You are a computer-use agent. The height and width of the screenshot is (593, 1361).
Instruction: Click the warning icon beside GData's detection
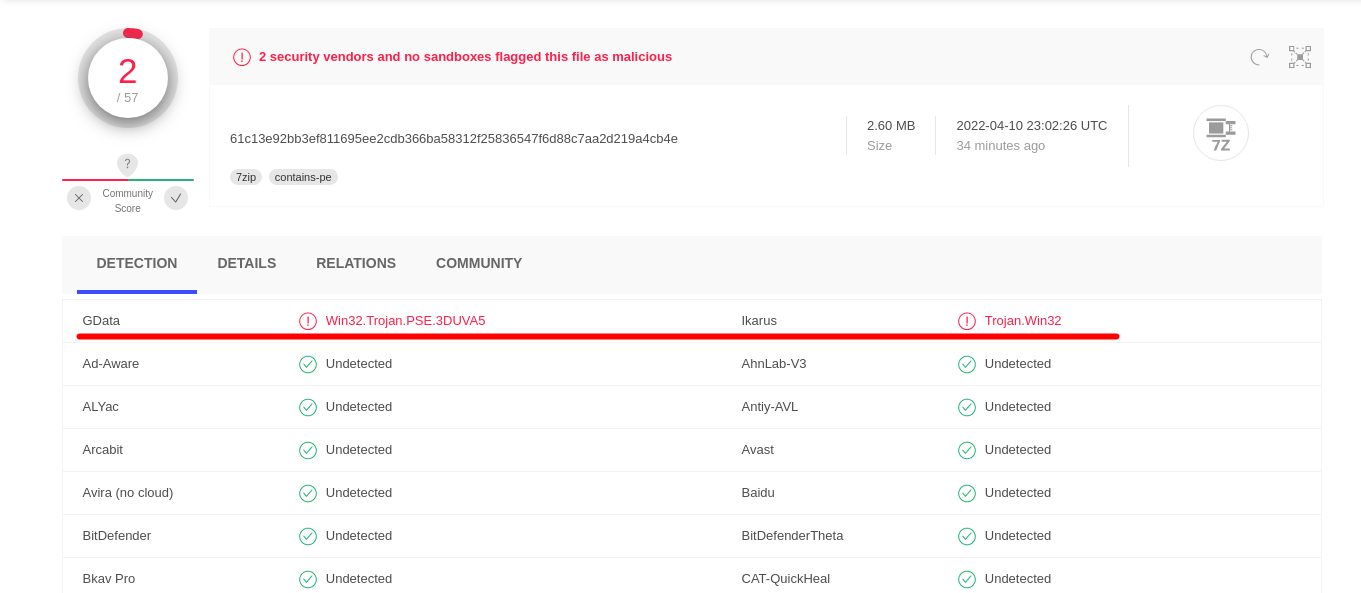307,320
